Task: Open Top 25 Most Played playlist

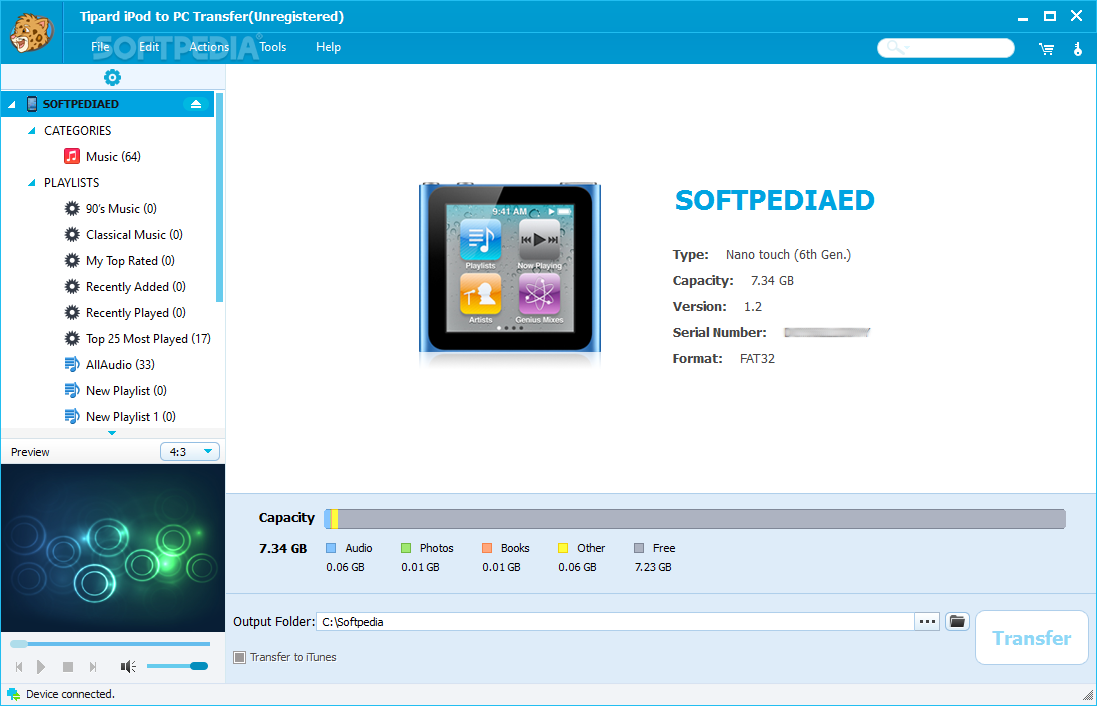Action: point(148,339)
